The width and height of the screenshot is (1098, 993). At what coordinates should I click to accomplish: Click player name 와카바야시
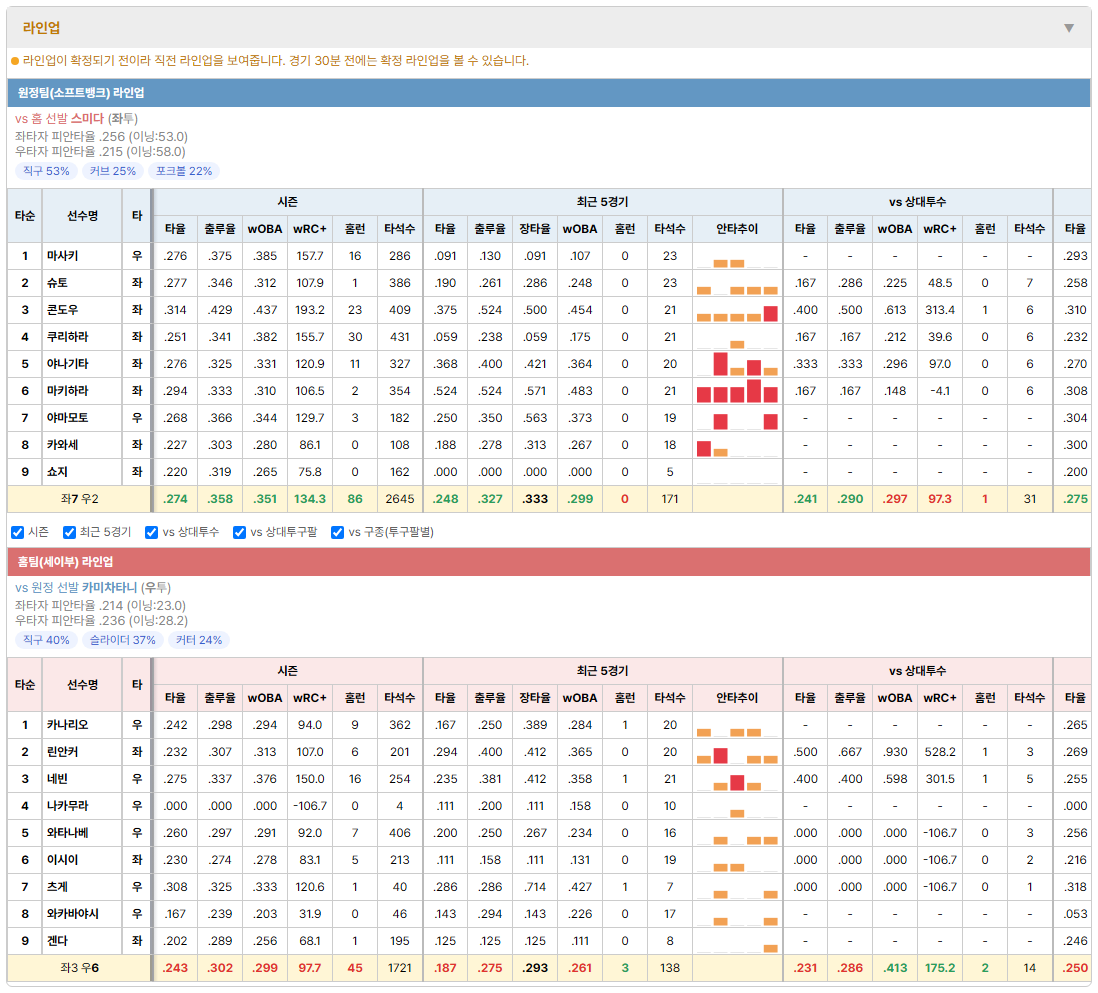click(73, 914)
